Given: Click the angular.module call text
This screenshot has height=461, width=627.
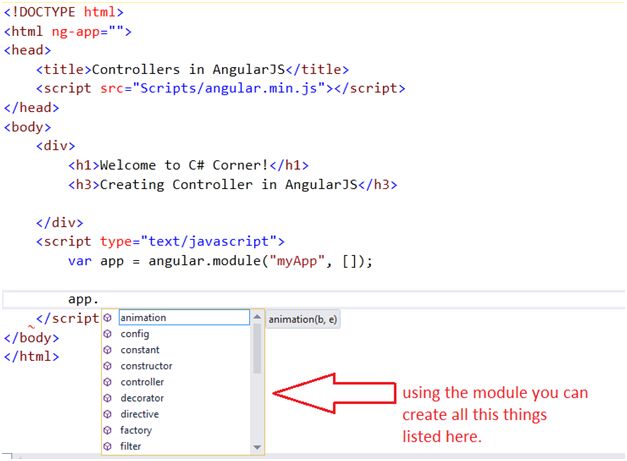Looking at the screenshot, I should click(x=204, y=261).
